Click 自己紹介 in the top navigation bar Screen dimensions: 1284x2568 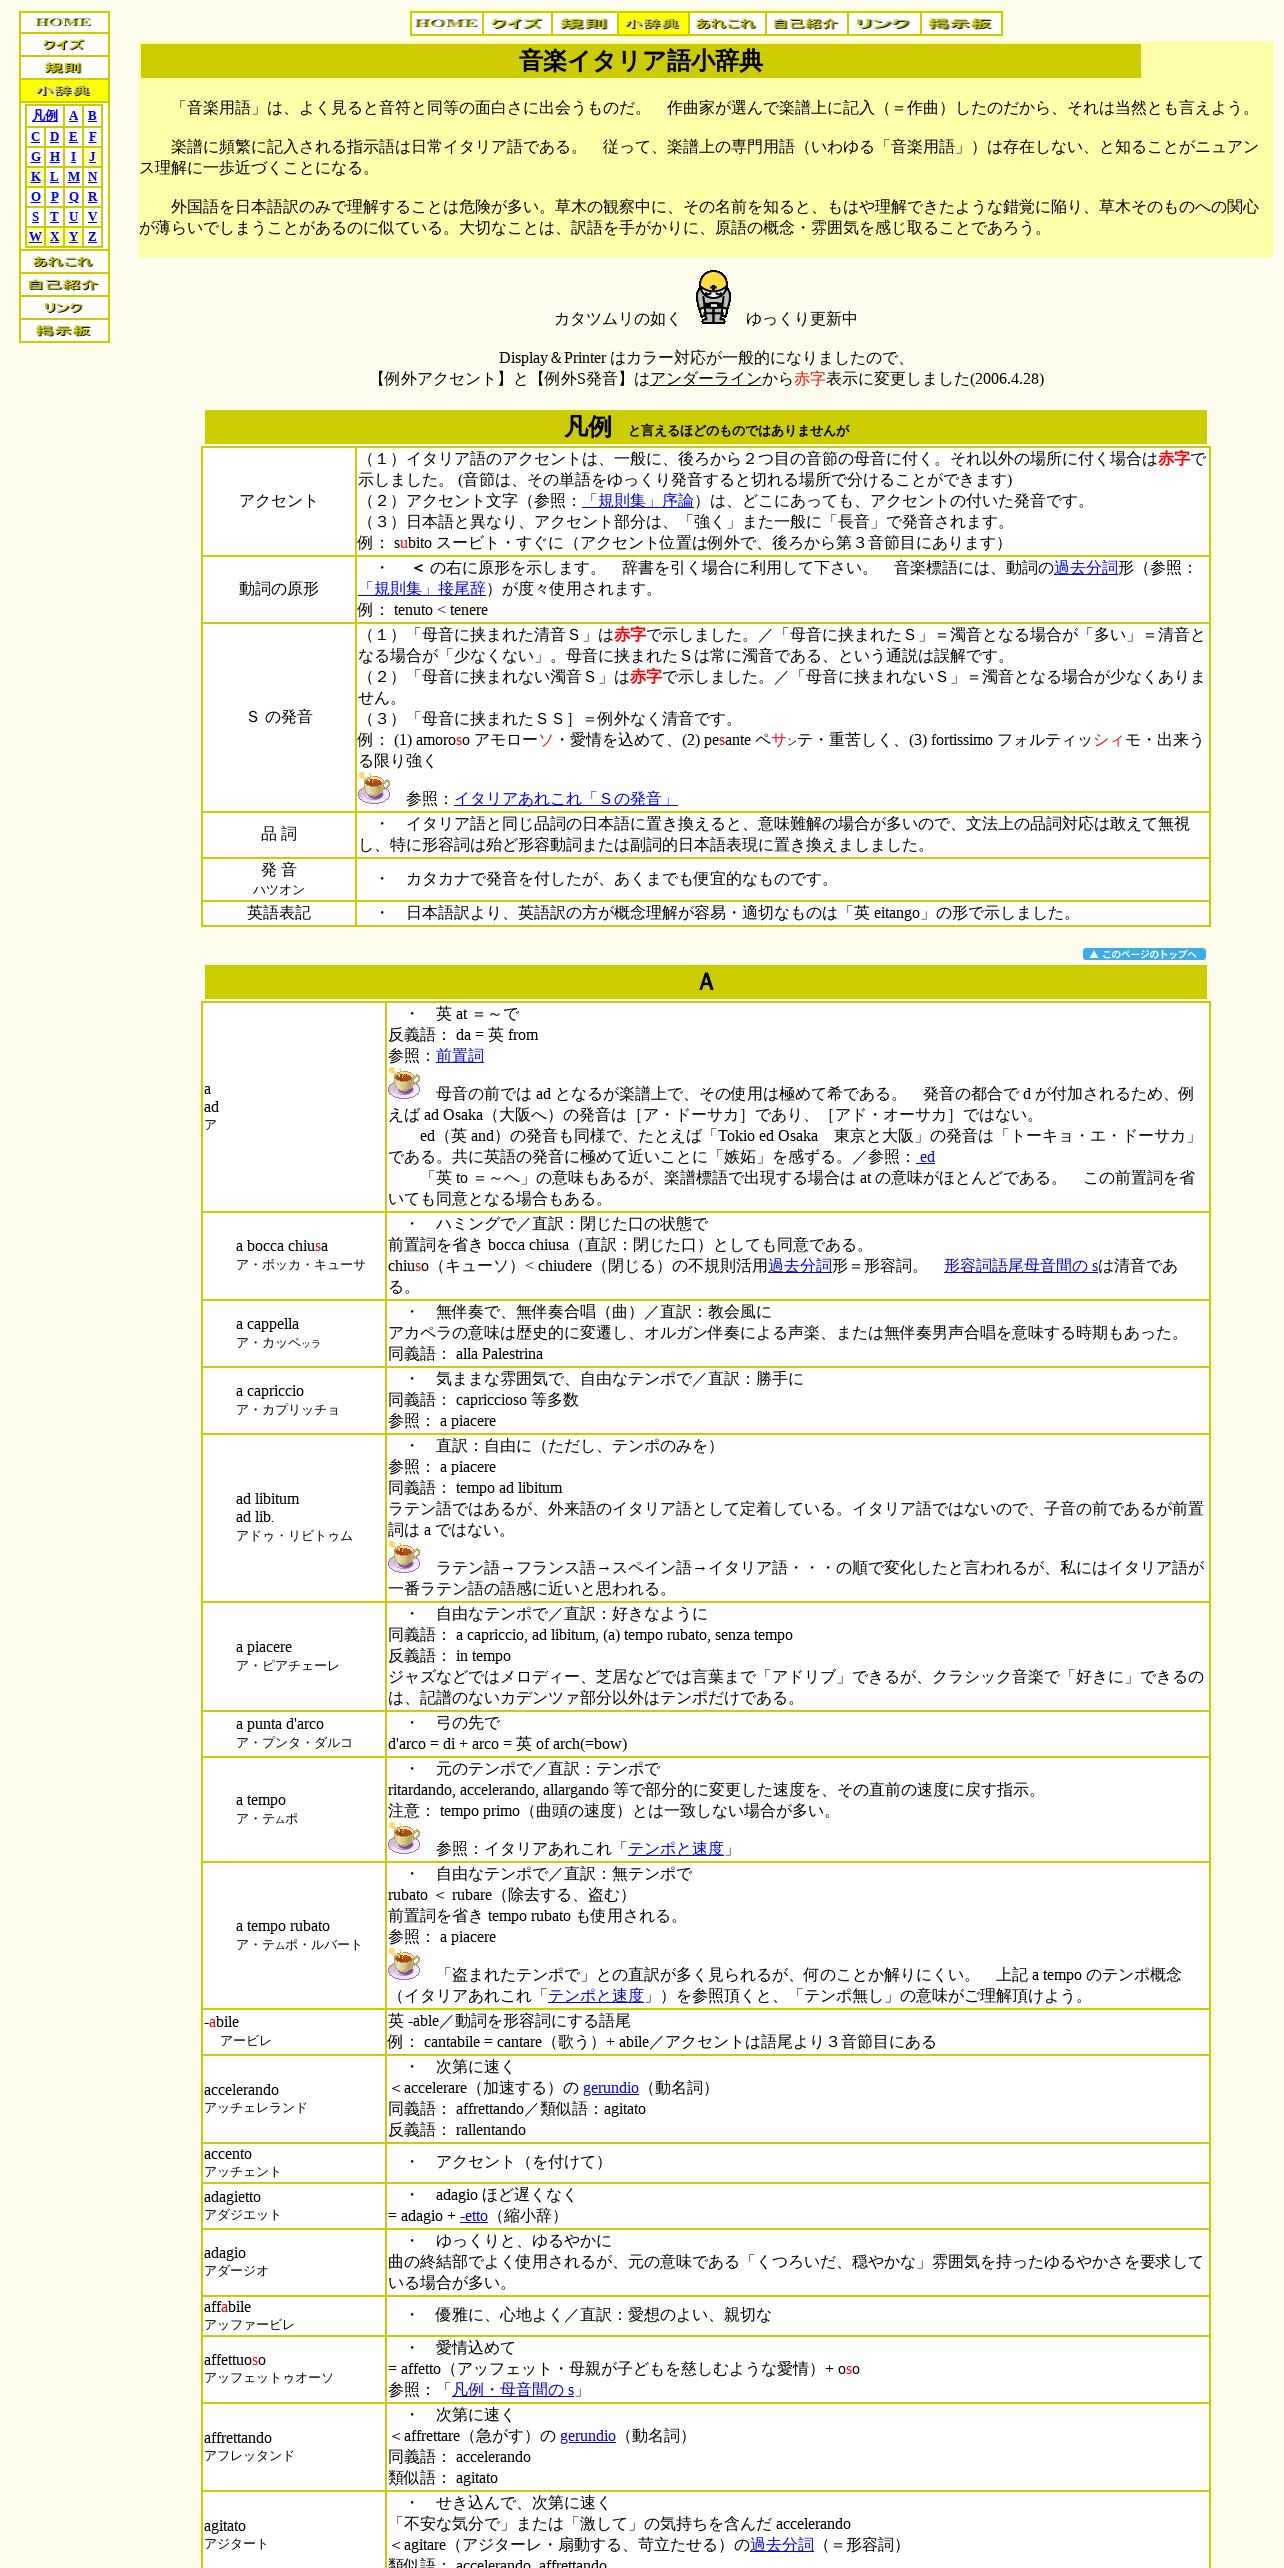point(807,24)
